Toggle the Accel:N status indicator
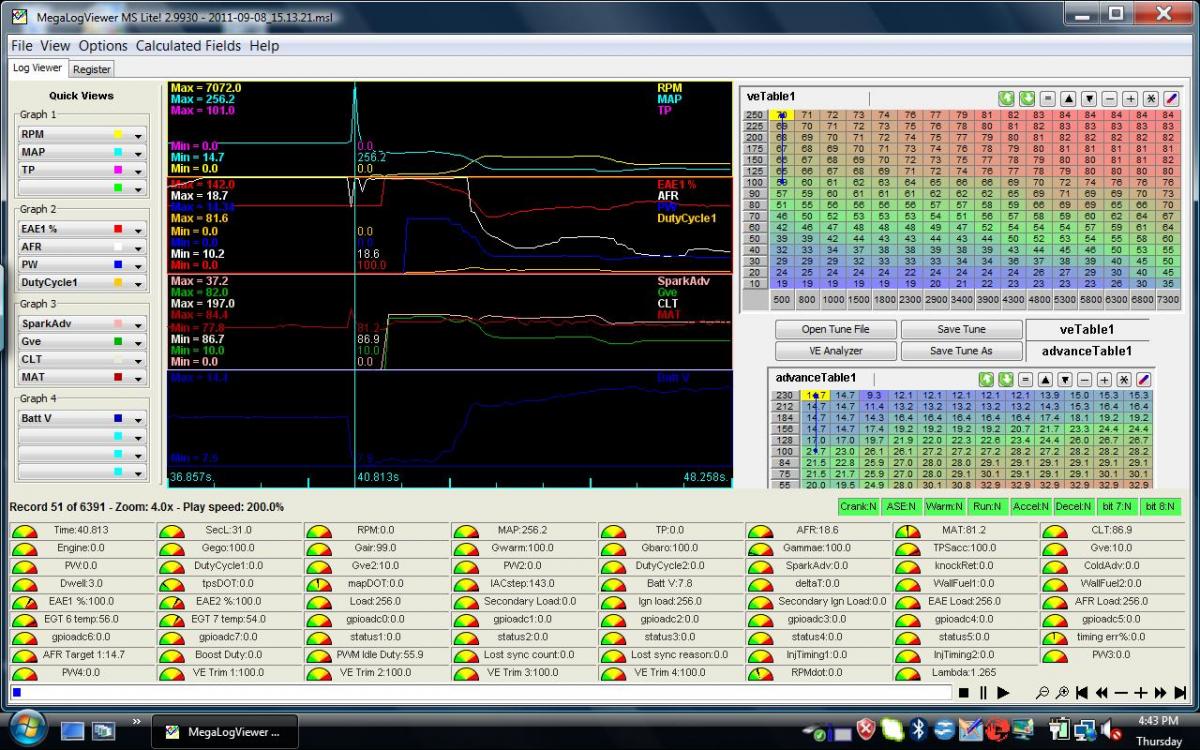Screen dimensions: 1200x750 click(x=1028, y=507)
